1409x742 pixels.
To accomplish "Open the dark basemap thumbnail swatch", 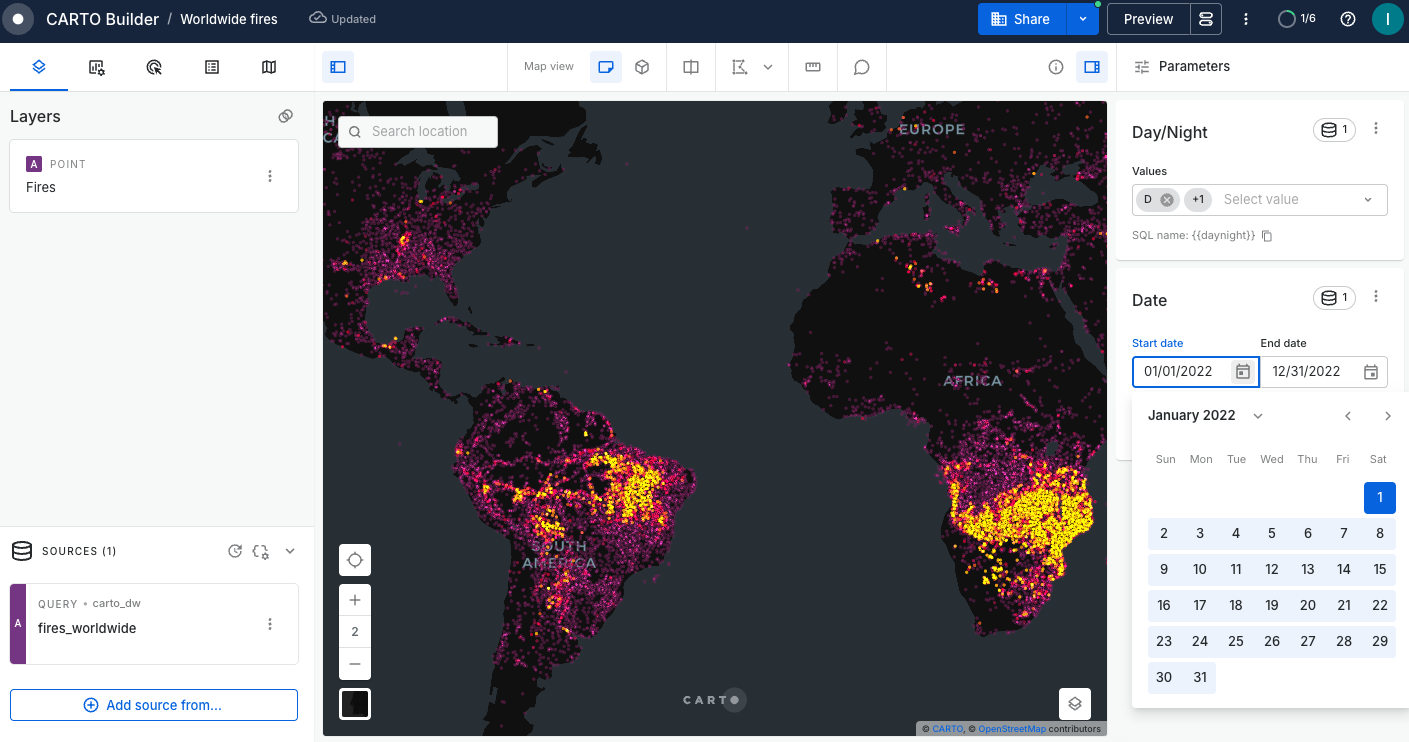I will pyautogui.click(x=355, y=703).
